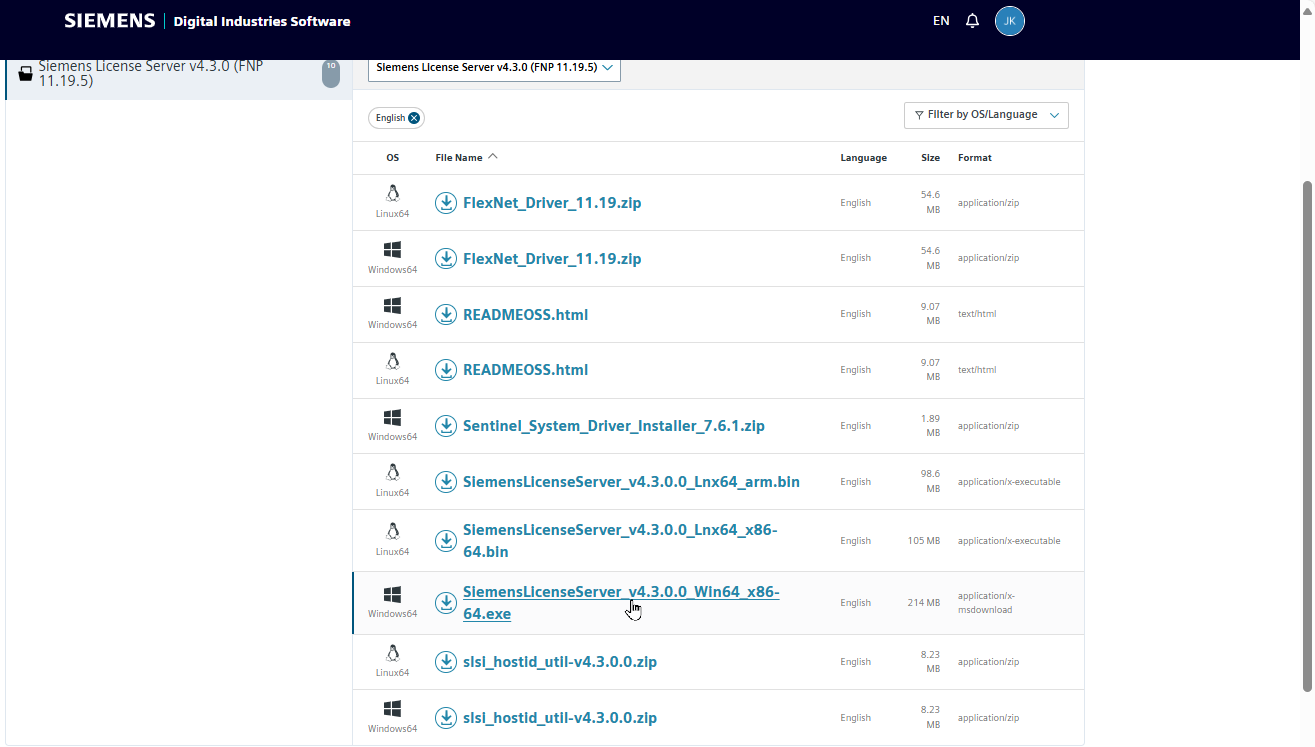Switch language using the EN selector
Screen dimensions: 1315x747
941,21
